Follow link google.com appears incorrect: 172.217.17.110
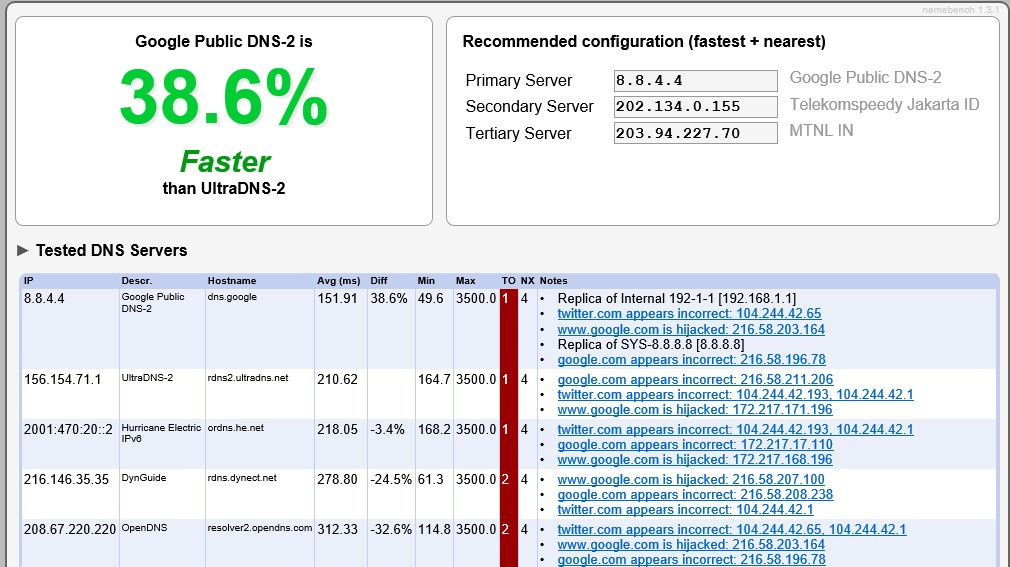The image size is (1010, 567). 695,445
